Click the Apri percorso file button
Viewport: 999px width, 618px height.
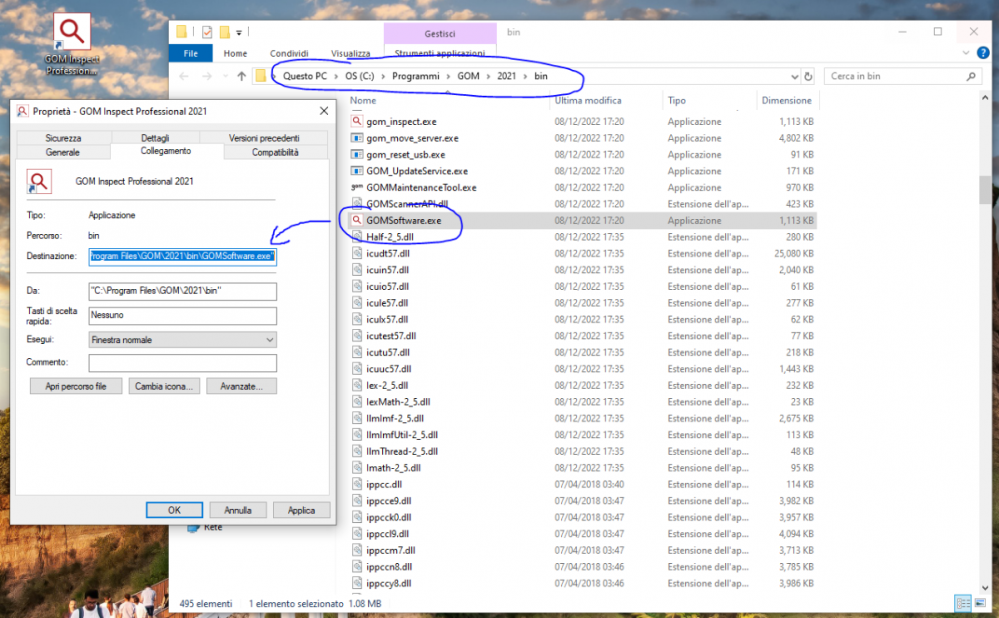click(x=75, y=385)
